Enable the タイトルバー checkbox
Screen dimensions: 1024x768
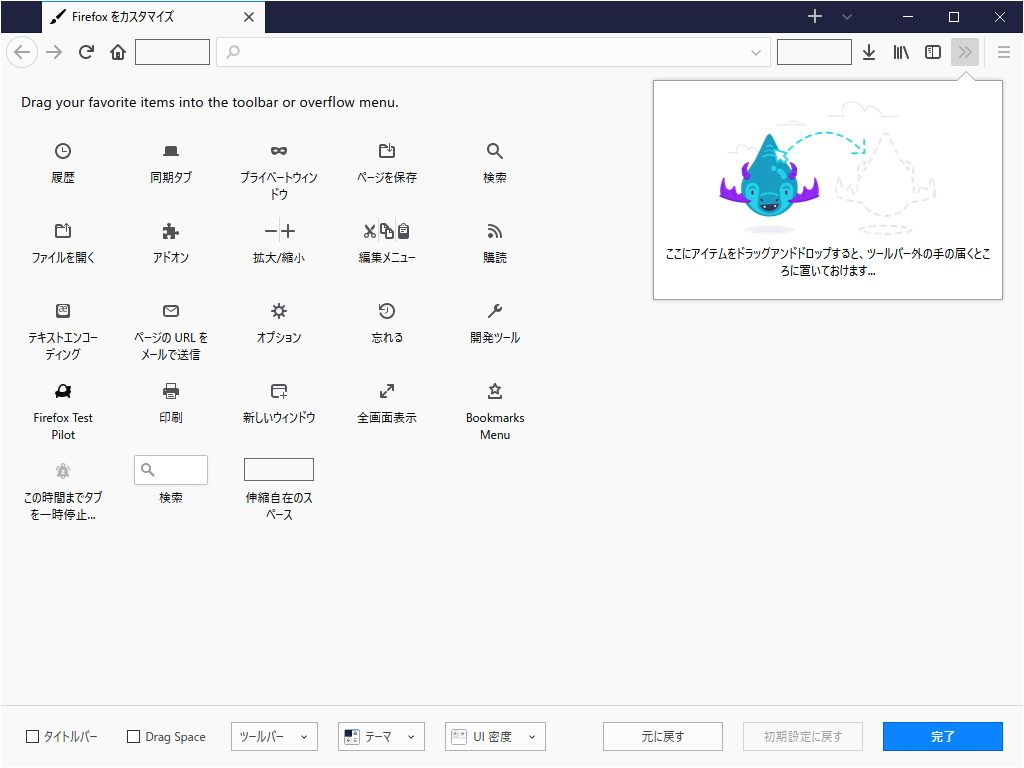[x=33, y=737]
